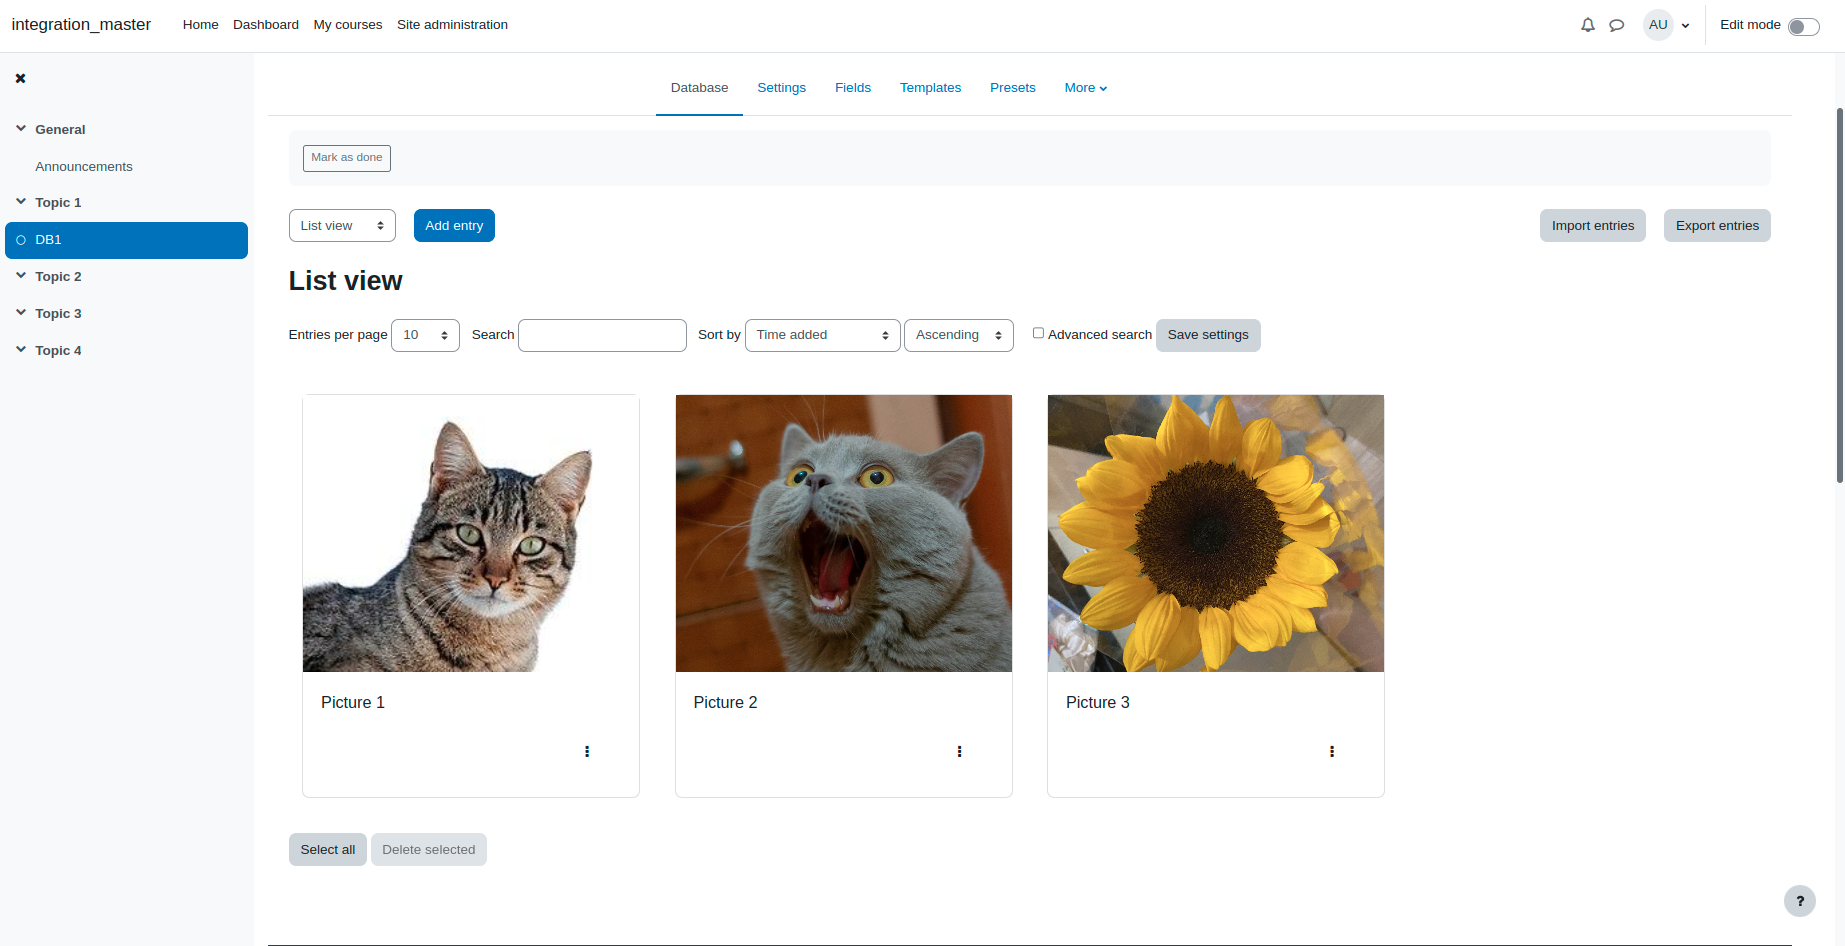Close the course index drawer
Viewport: 1845px width, 946px height.
pyautogui.click(x=20, y=78)
